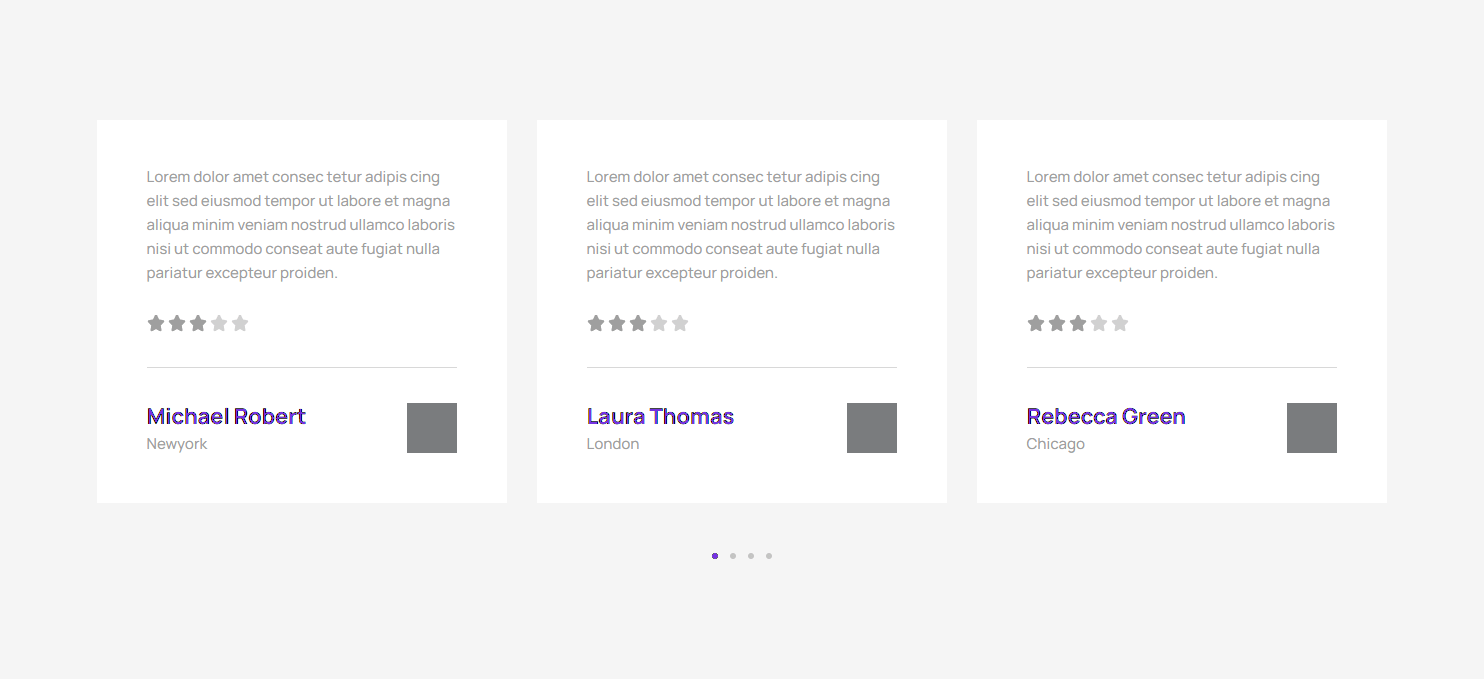Screen dimensions: 1484x679
Task: Click Michael Robert's gray avatar image
Action: click(432, 428)
